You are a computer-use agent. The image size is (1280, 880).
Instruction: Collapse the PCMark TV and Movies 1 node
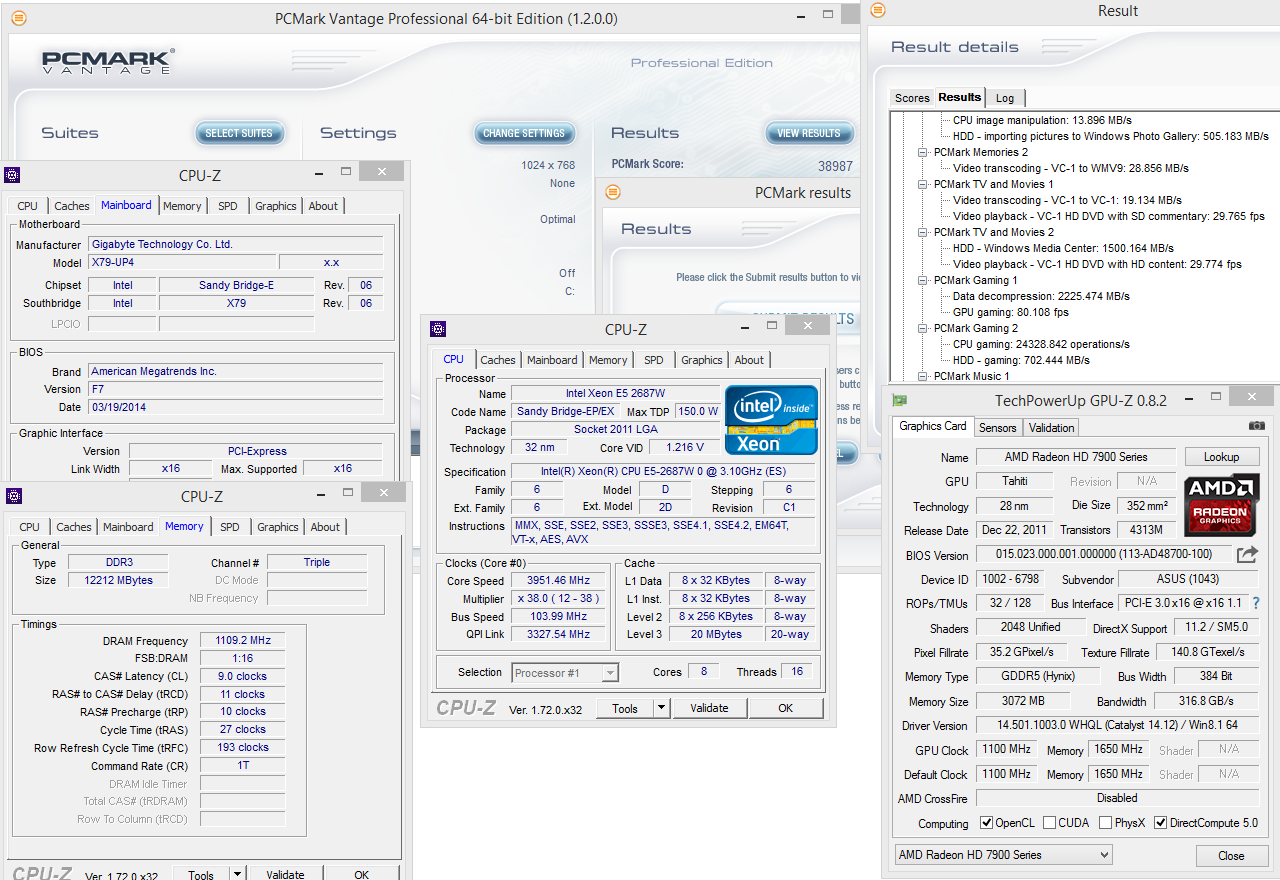pos(924,184)
